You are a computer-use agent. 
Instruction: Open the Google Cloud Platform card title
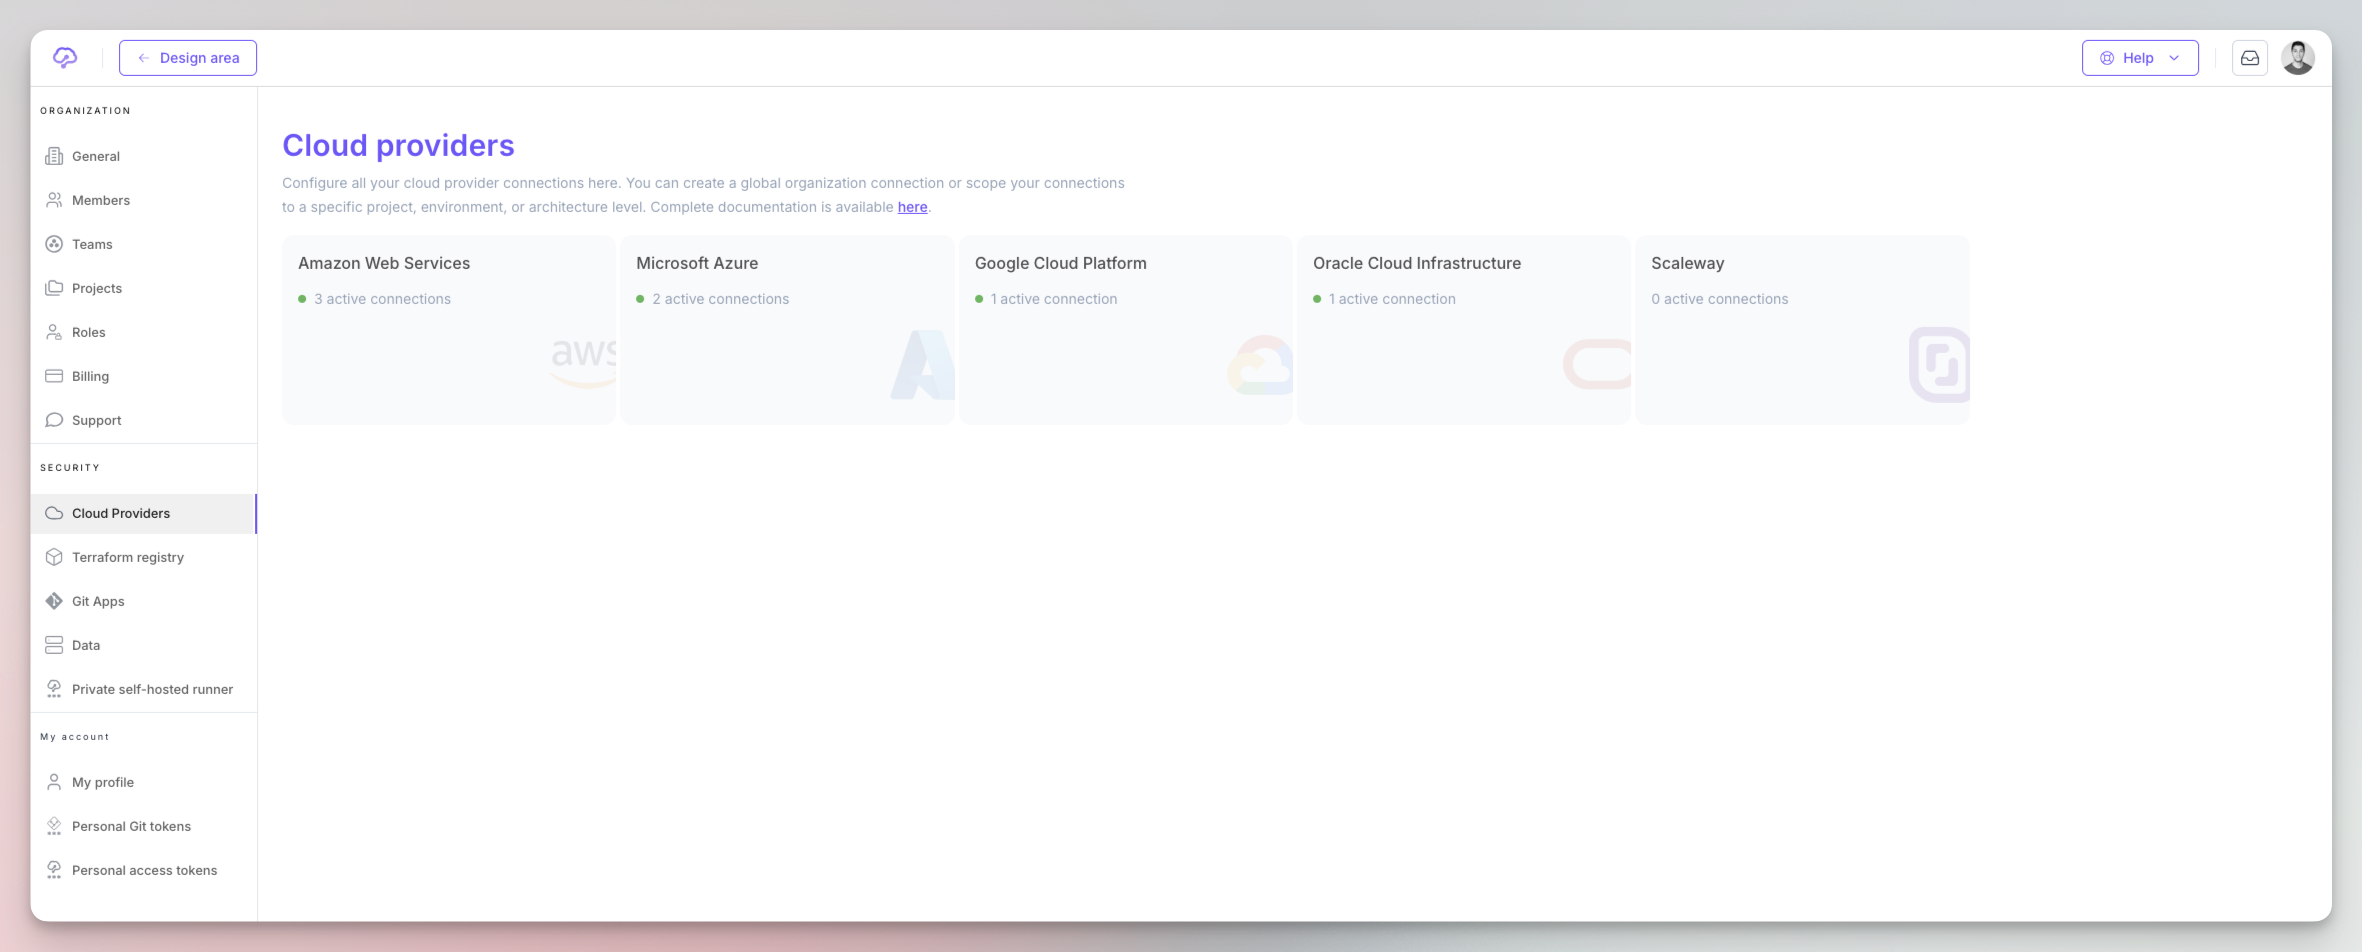1060,263
